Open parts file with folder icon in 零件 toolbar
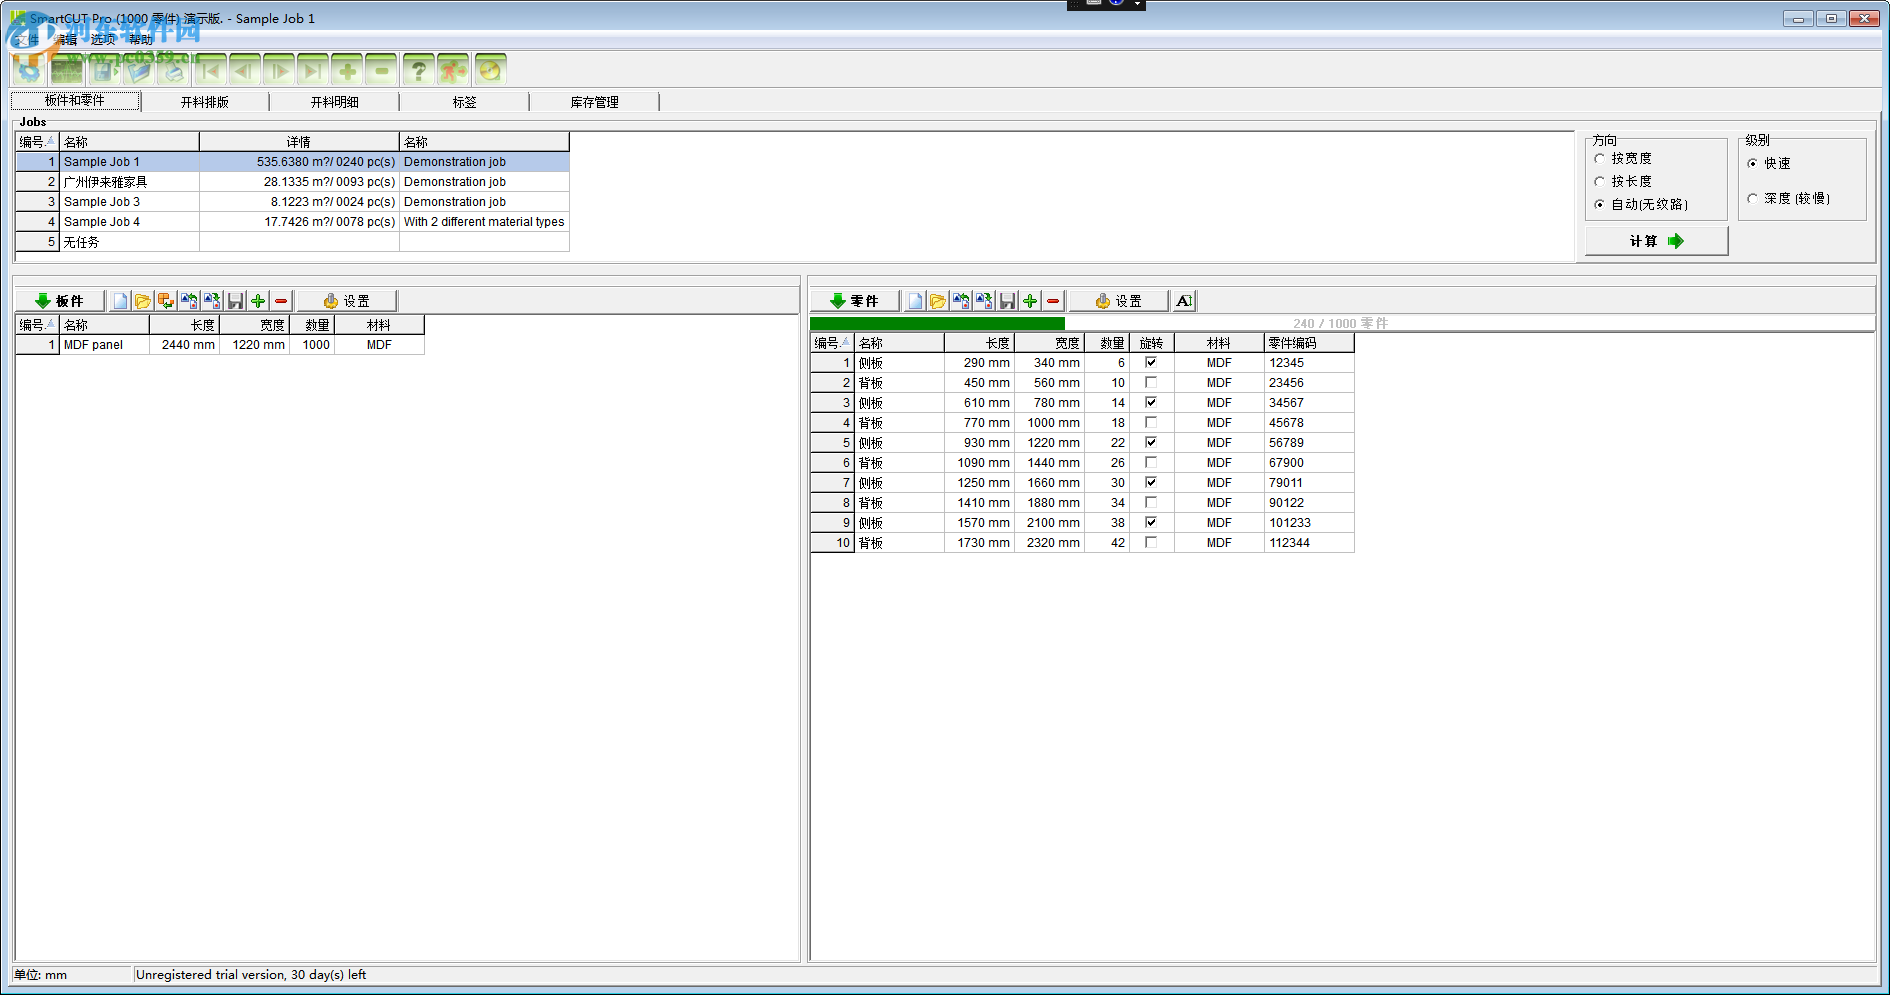This screenshot has height=995, width=1890. coord(938,301)
